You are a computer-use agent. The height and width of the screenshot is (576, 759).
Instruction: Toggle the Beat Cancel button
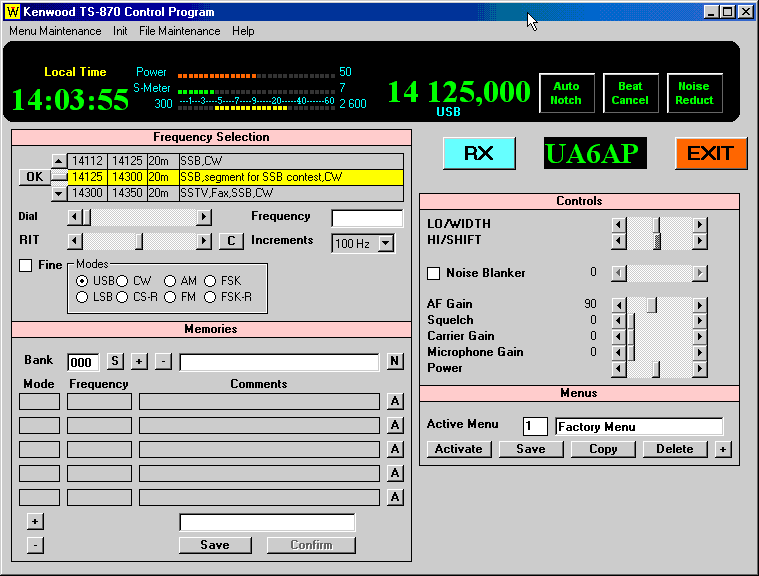coord(630,93)
